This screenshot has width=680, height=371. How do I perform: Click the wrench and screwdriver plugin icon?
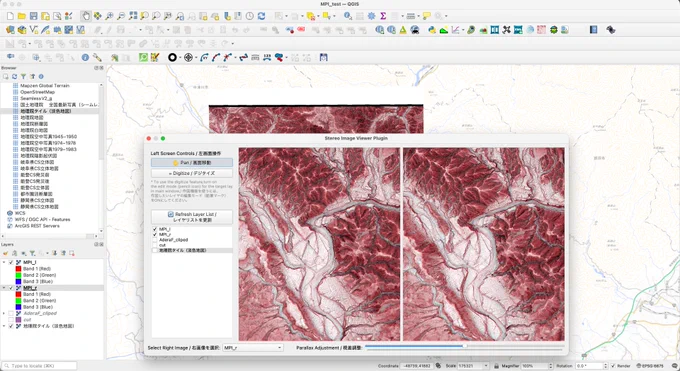click(x=97, y=57)
